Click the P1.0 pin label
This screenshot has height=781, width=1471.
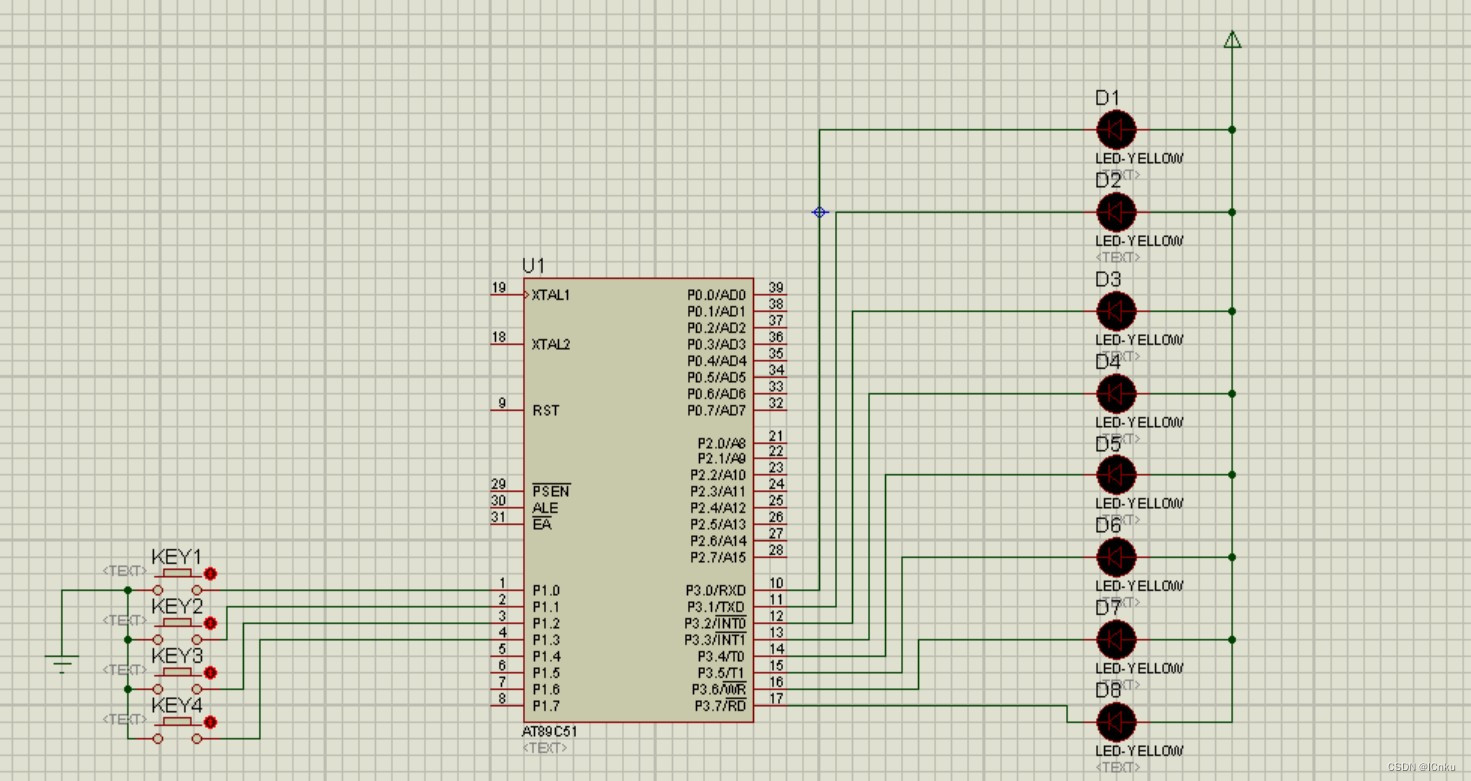(546, 590)
